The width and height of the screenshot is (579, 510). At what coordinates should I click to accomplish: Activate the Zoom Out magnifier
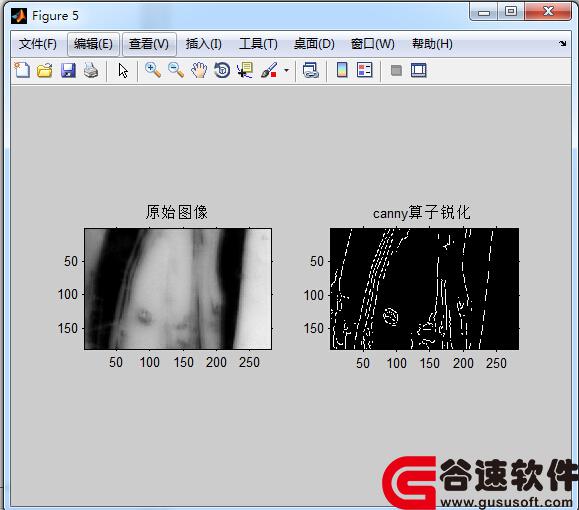tap(176, 70)
